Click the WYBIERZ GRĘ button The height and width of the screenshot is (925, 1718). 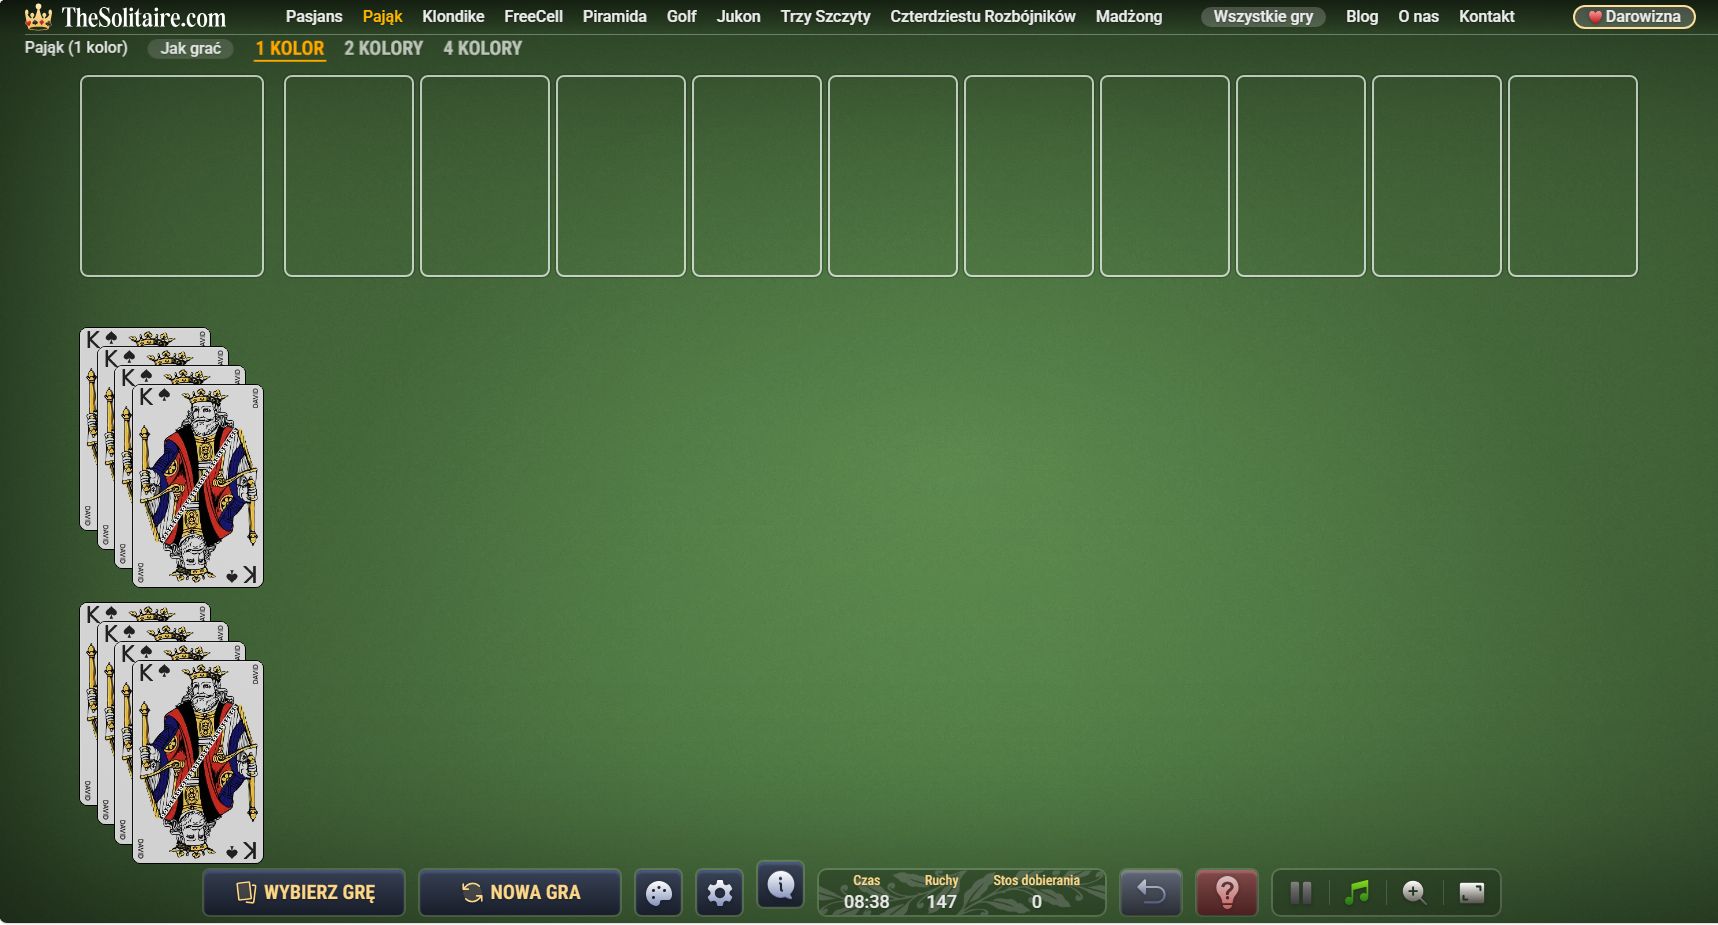click(304, 892)
